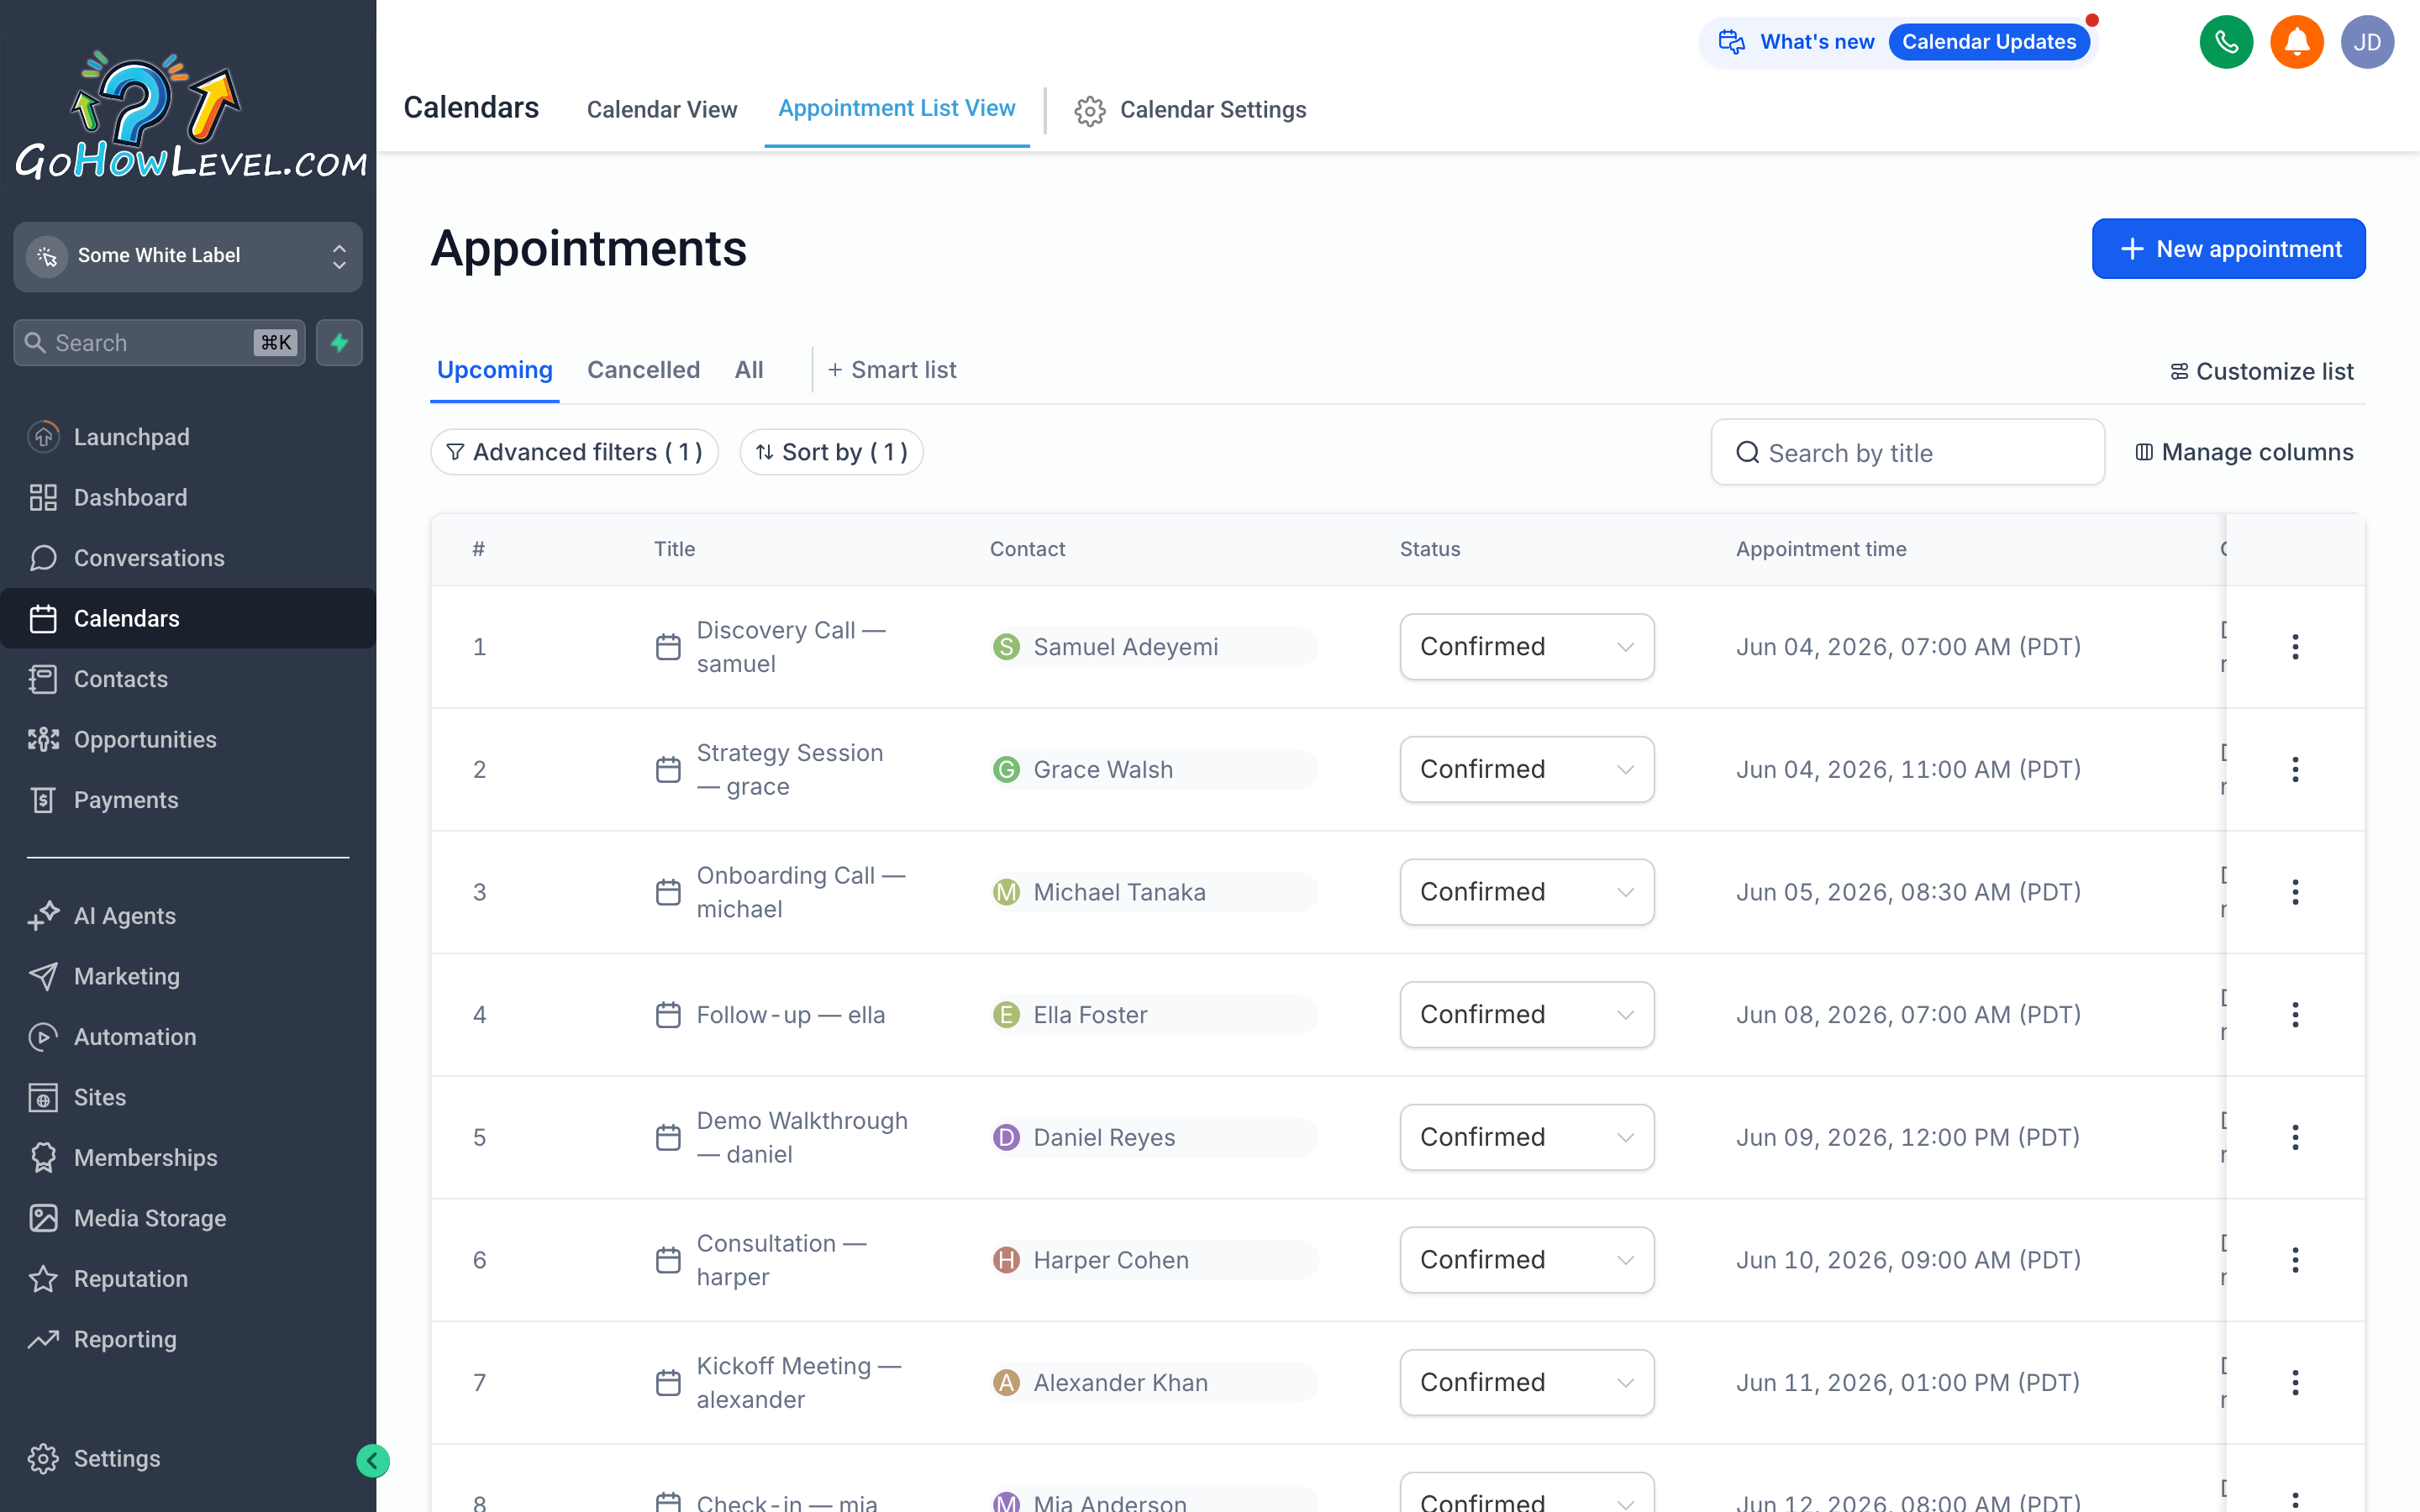Open status dropdown for Kickoff Meeting row
The image size is (2420, 1512).
[x=1526, y=1383]
